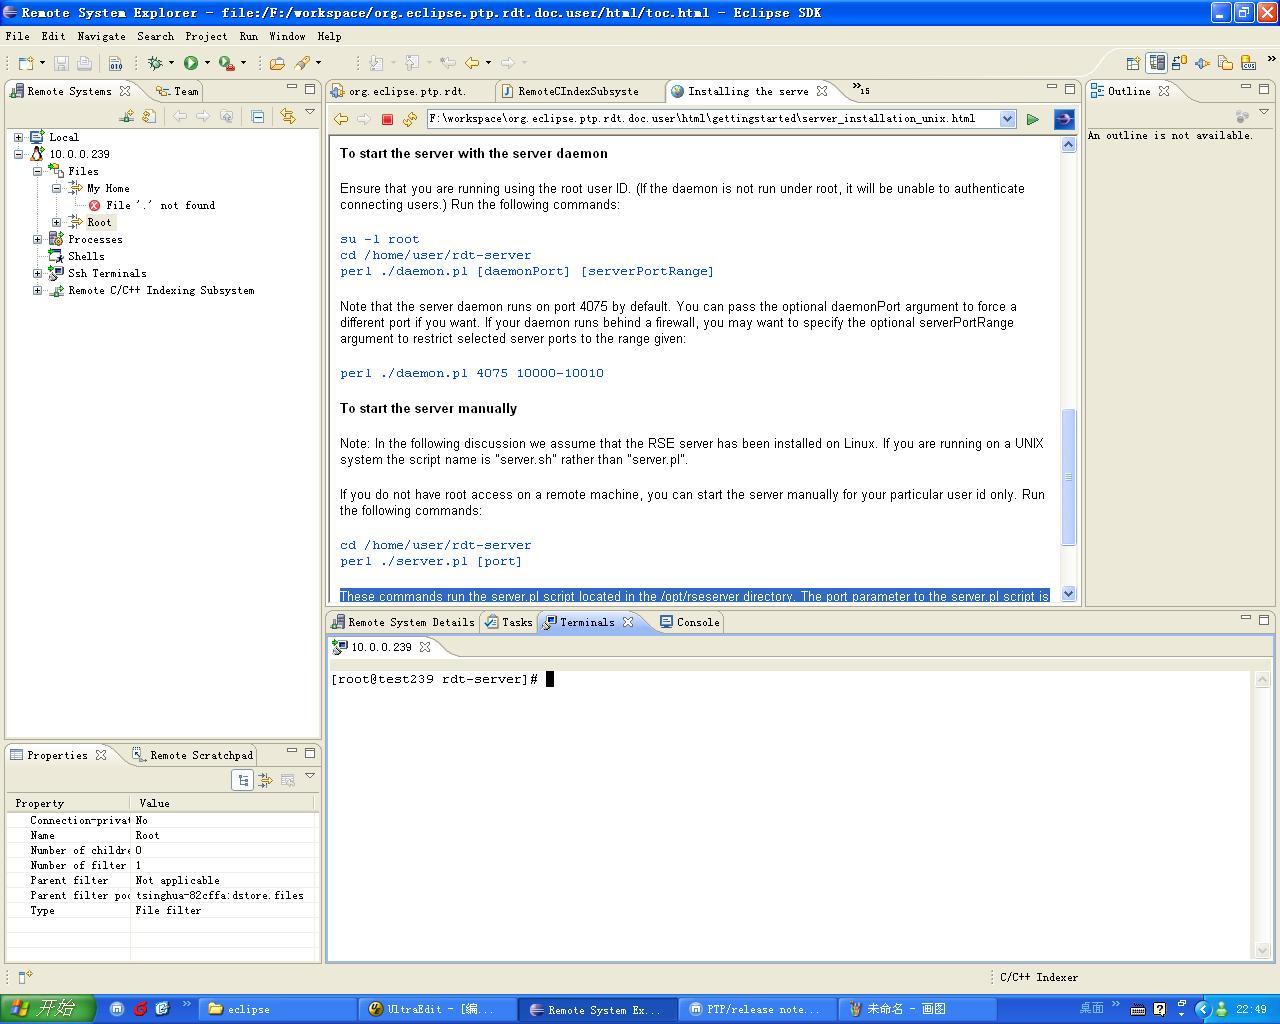Collapse the Files subsystem node
Image resolution: width=1280 pixels, height=1024 pixels.
coord(37,171)
